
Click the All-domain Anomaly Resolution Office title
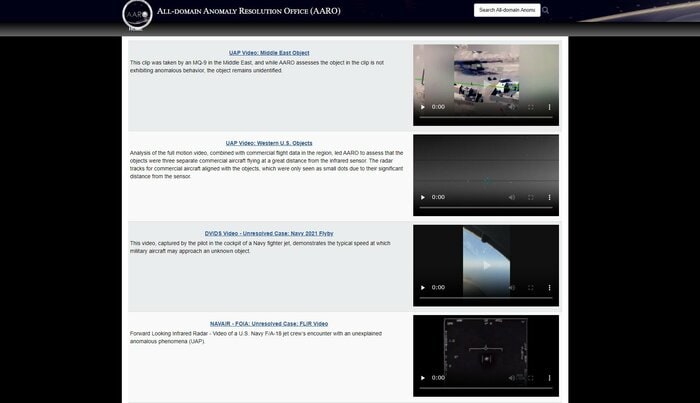248,11
